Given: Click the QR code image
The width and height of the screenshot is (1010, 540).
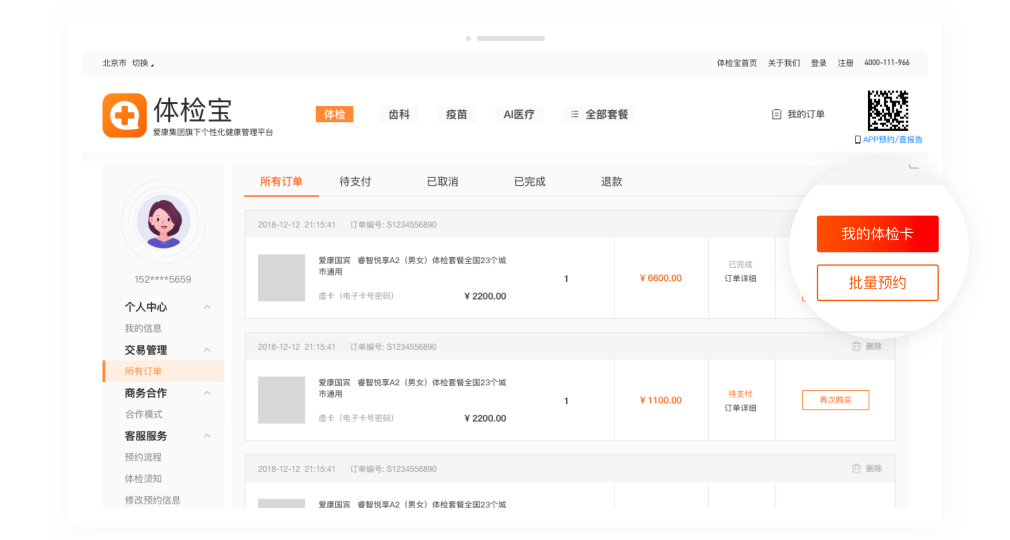Looking at the screenshot, I should tap(888, 111).
